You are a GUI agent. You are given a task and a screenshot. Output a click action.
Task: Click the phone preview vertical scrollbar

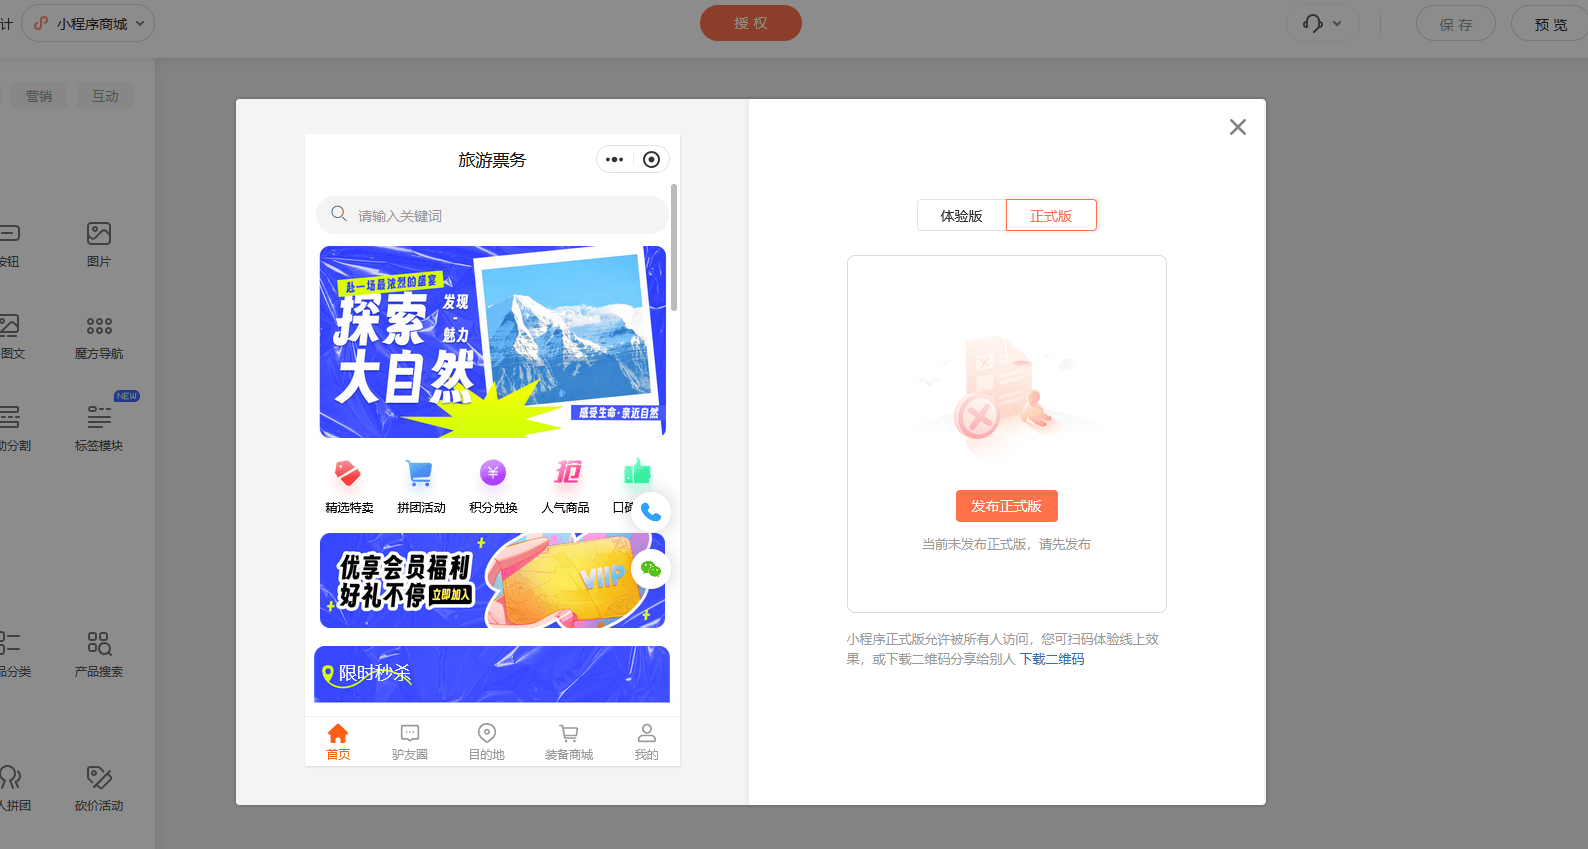[x=674, y=248]
